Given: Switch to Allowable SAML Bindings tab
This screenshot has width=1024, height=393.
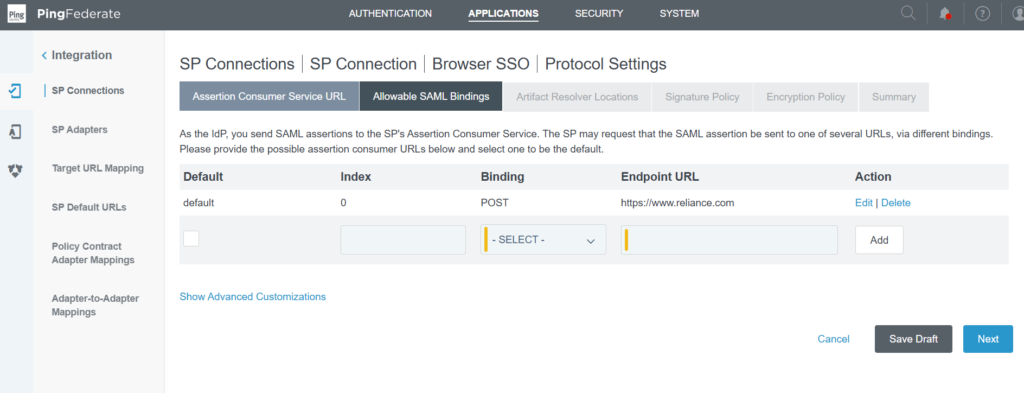Looking at the screenshot, I should [431, 97].
